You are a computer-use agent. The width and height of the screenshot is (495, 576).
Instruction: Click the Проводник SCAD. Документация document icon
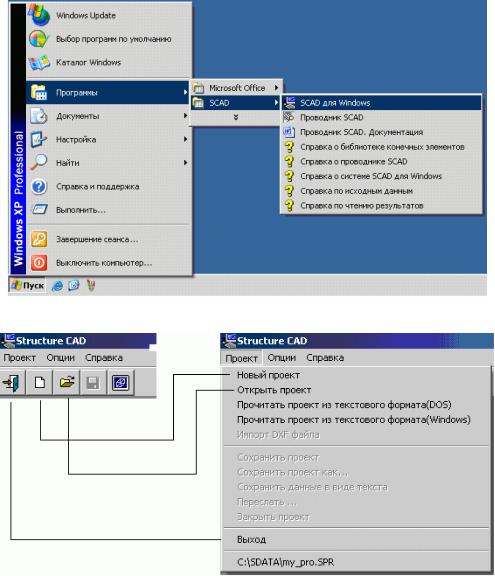(289, 132)
